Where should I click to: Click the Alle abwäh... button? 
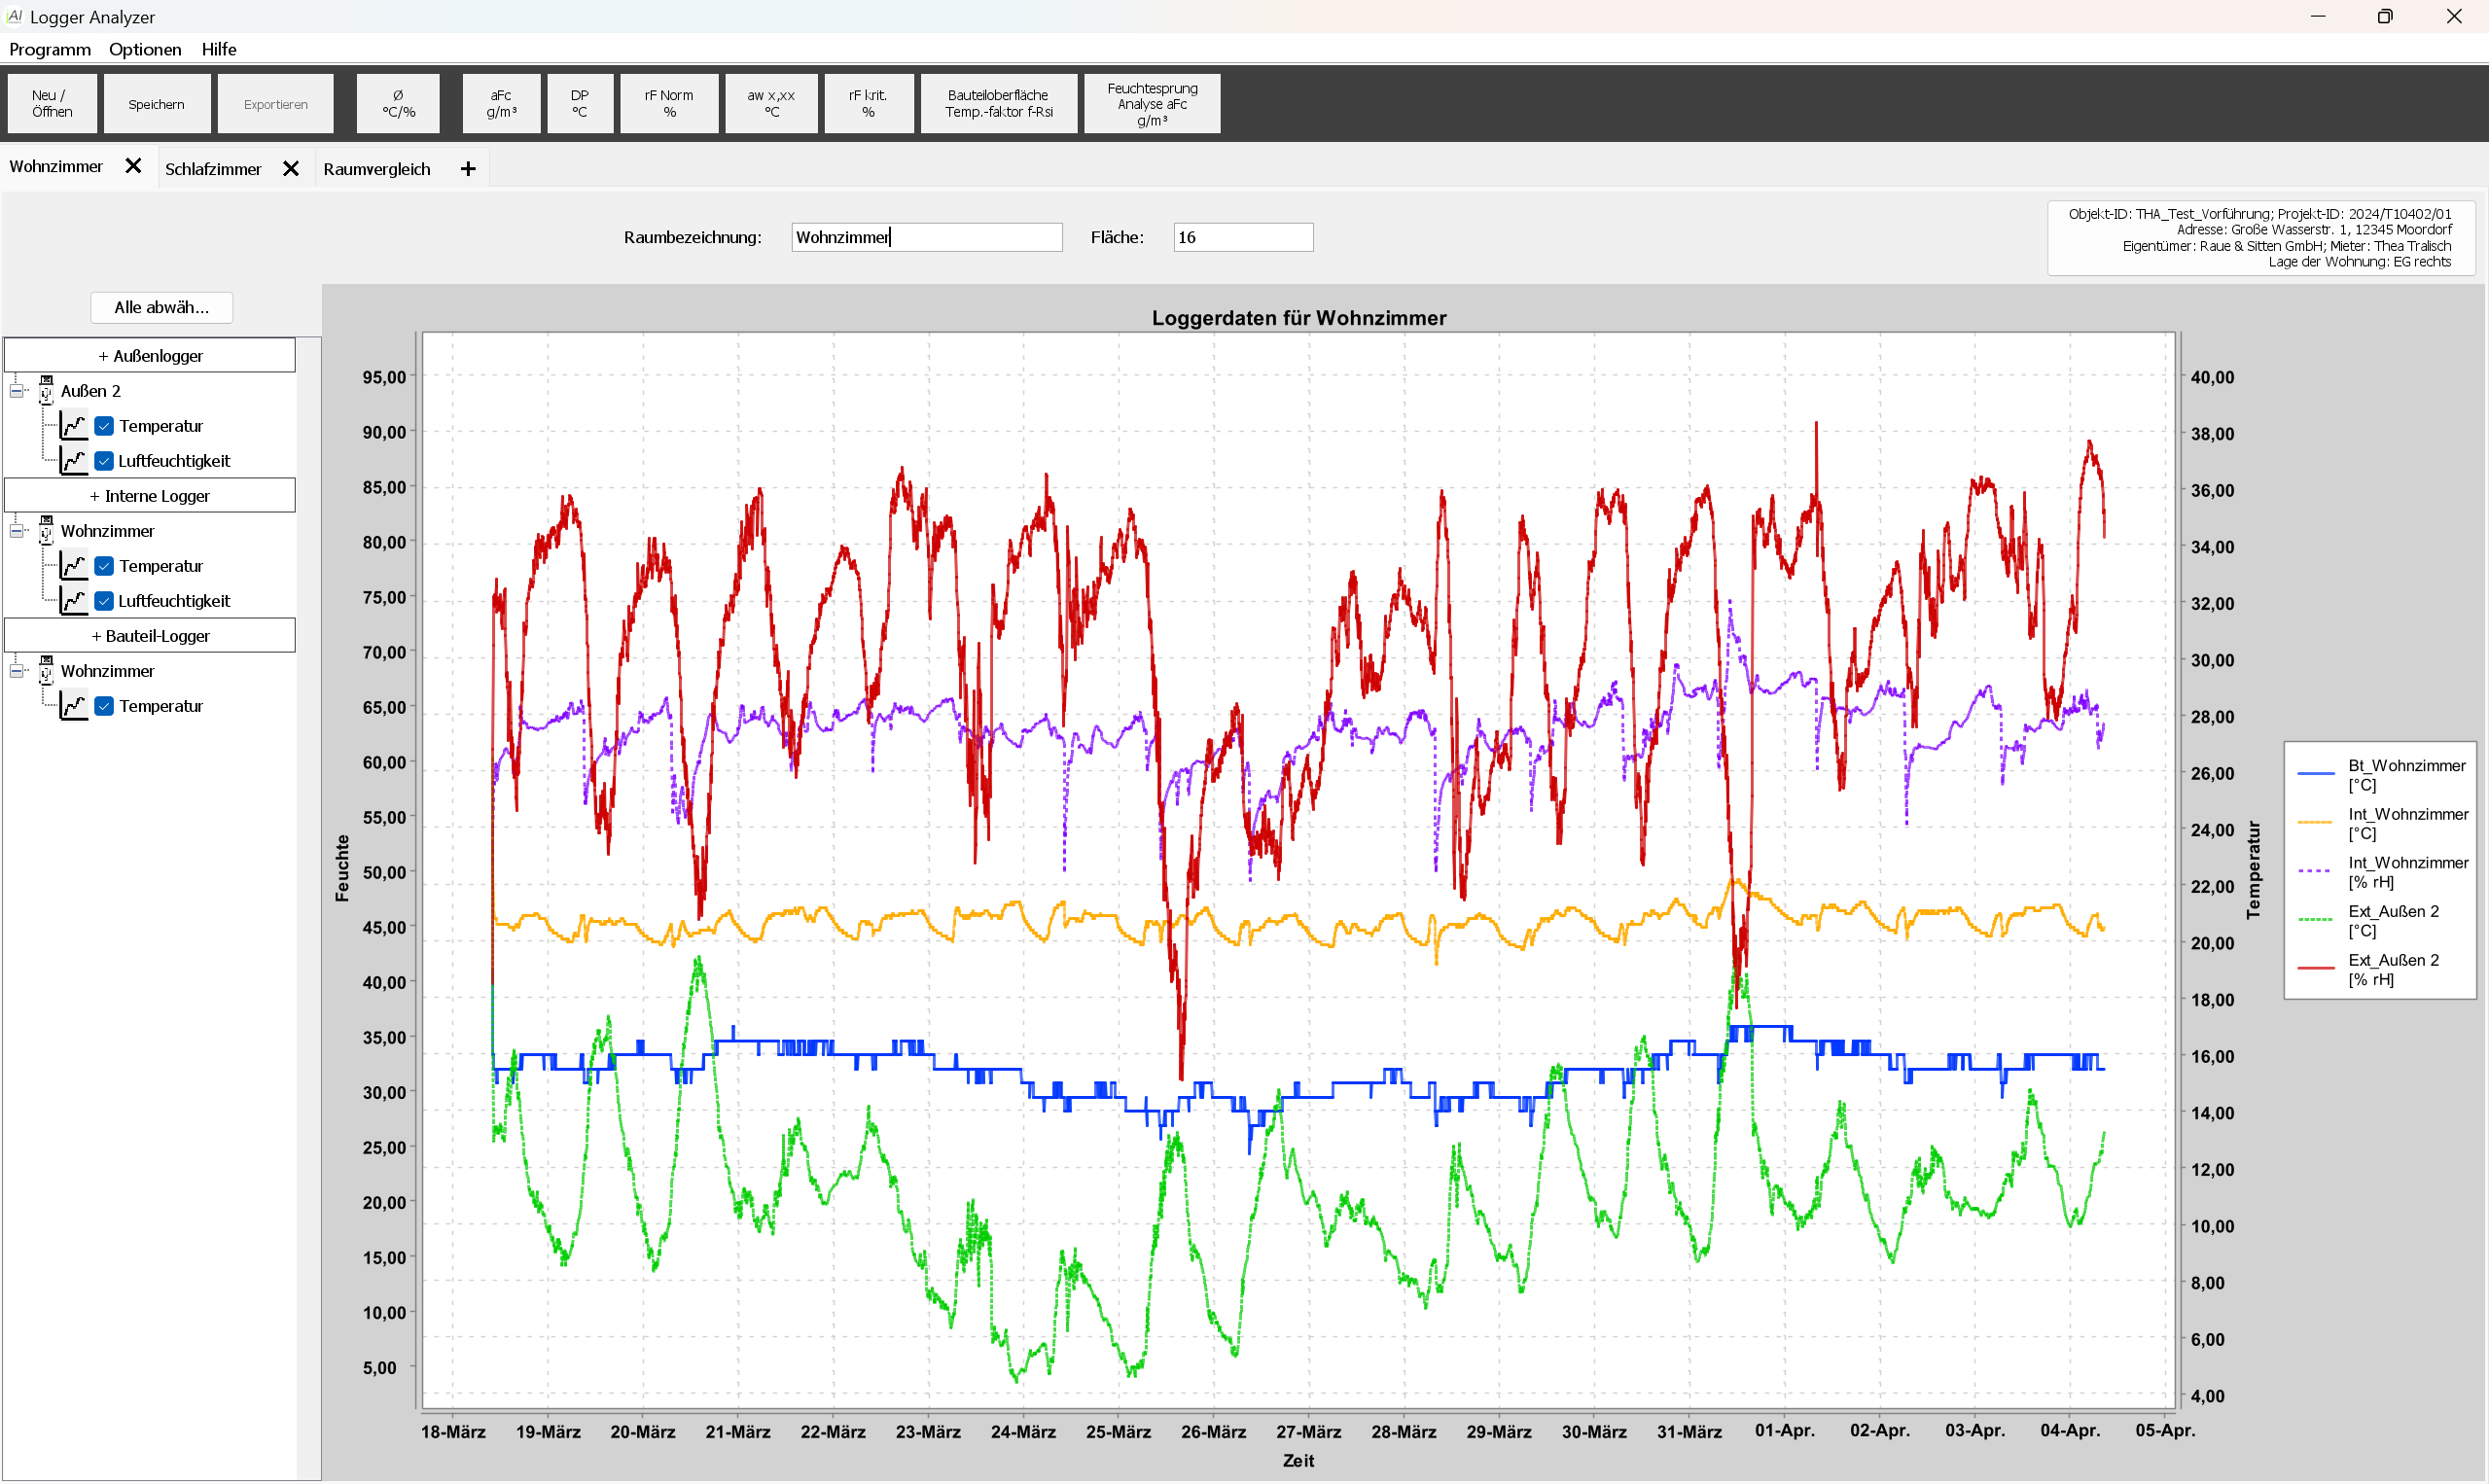tap(162, 307)
